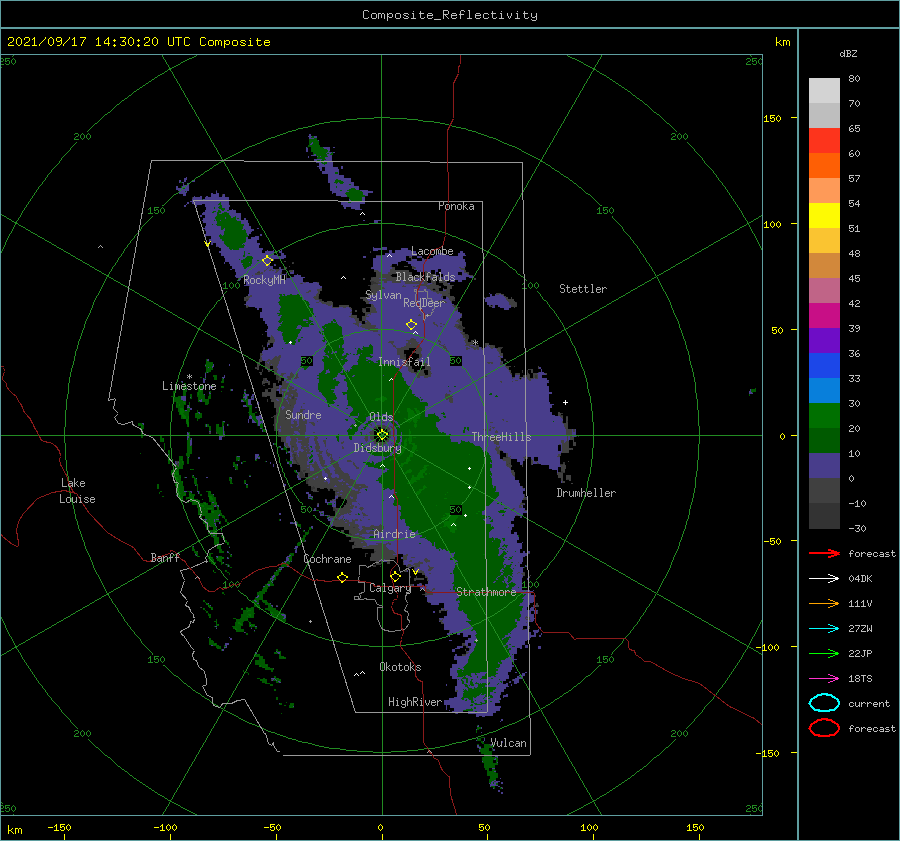
Task: Click the orange 111V arrow icon
Action: point(824,603)
